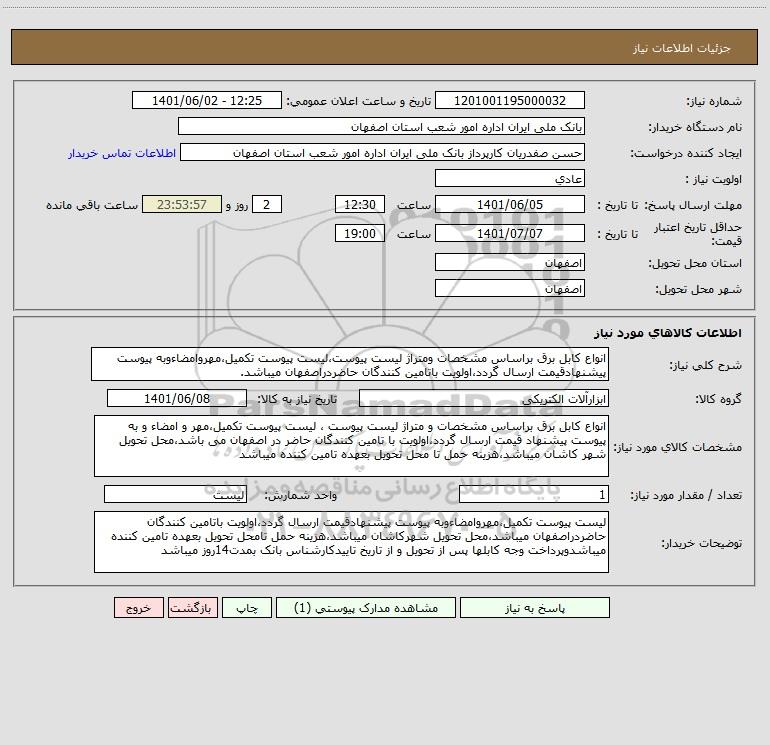Select the شماره نیاز field 1201001195000032
This screenshot has width=770, height=745.
pyautogui.click(x=510, y=101)
